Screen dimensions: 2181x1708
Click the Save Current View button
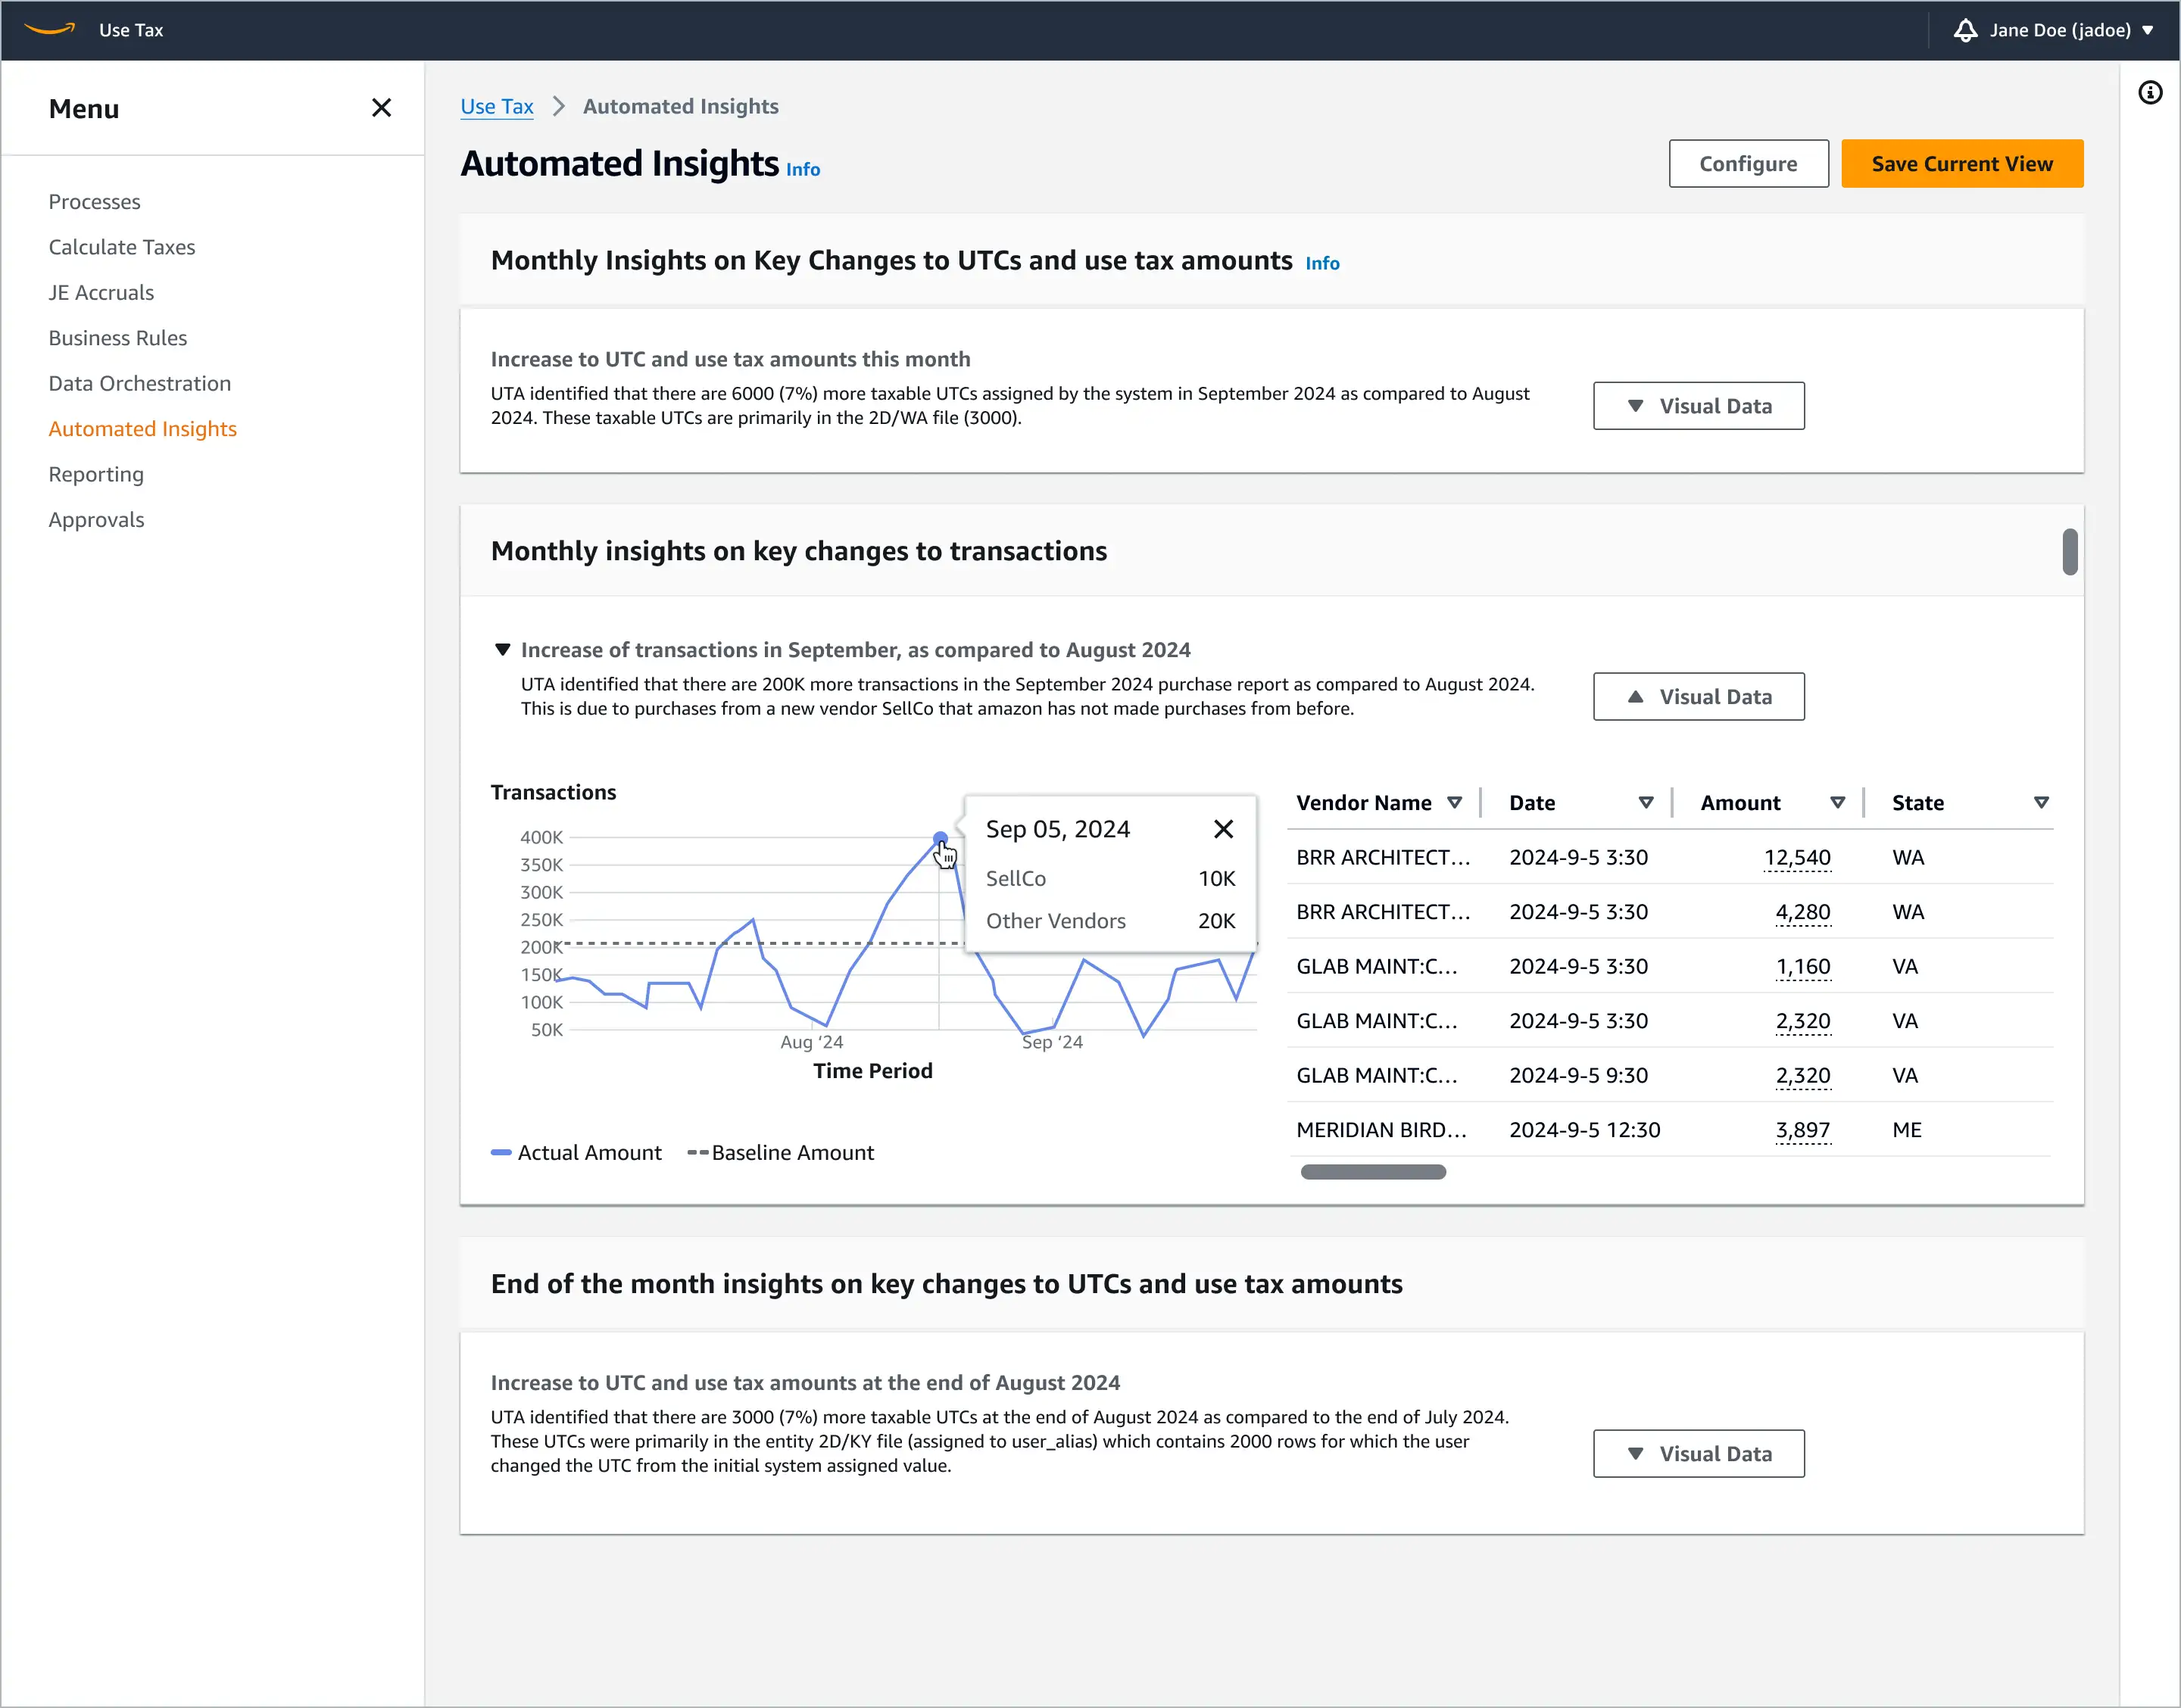coord(1961,164)
